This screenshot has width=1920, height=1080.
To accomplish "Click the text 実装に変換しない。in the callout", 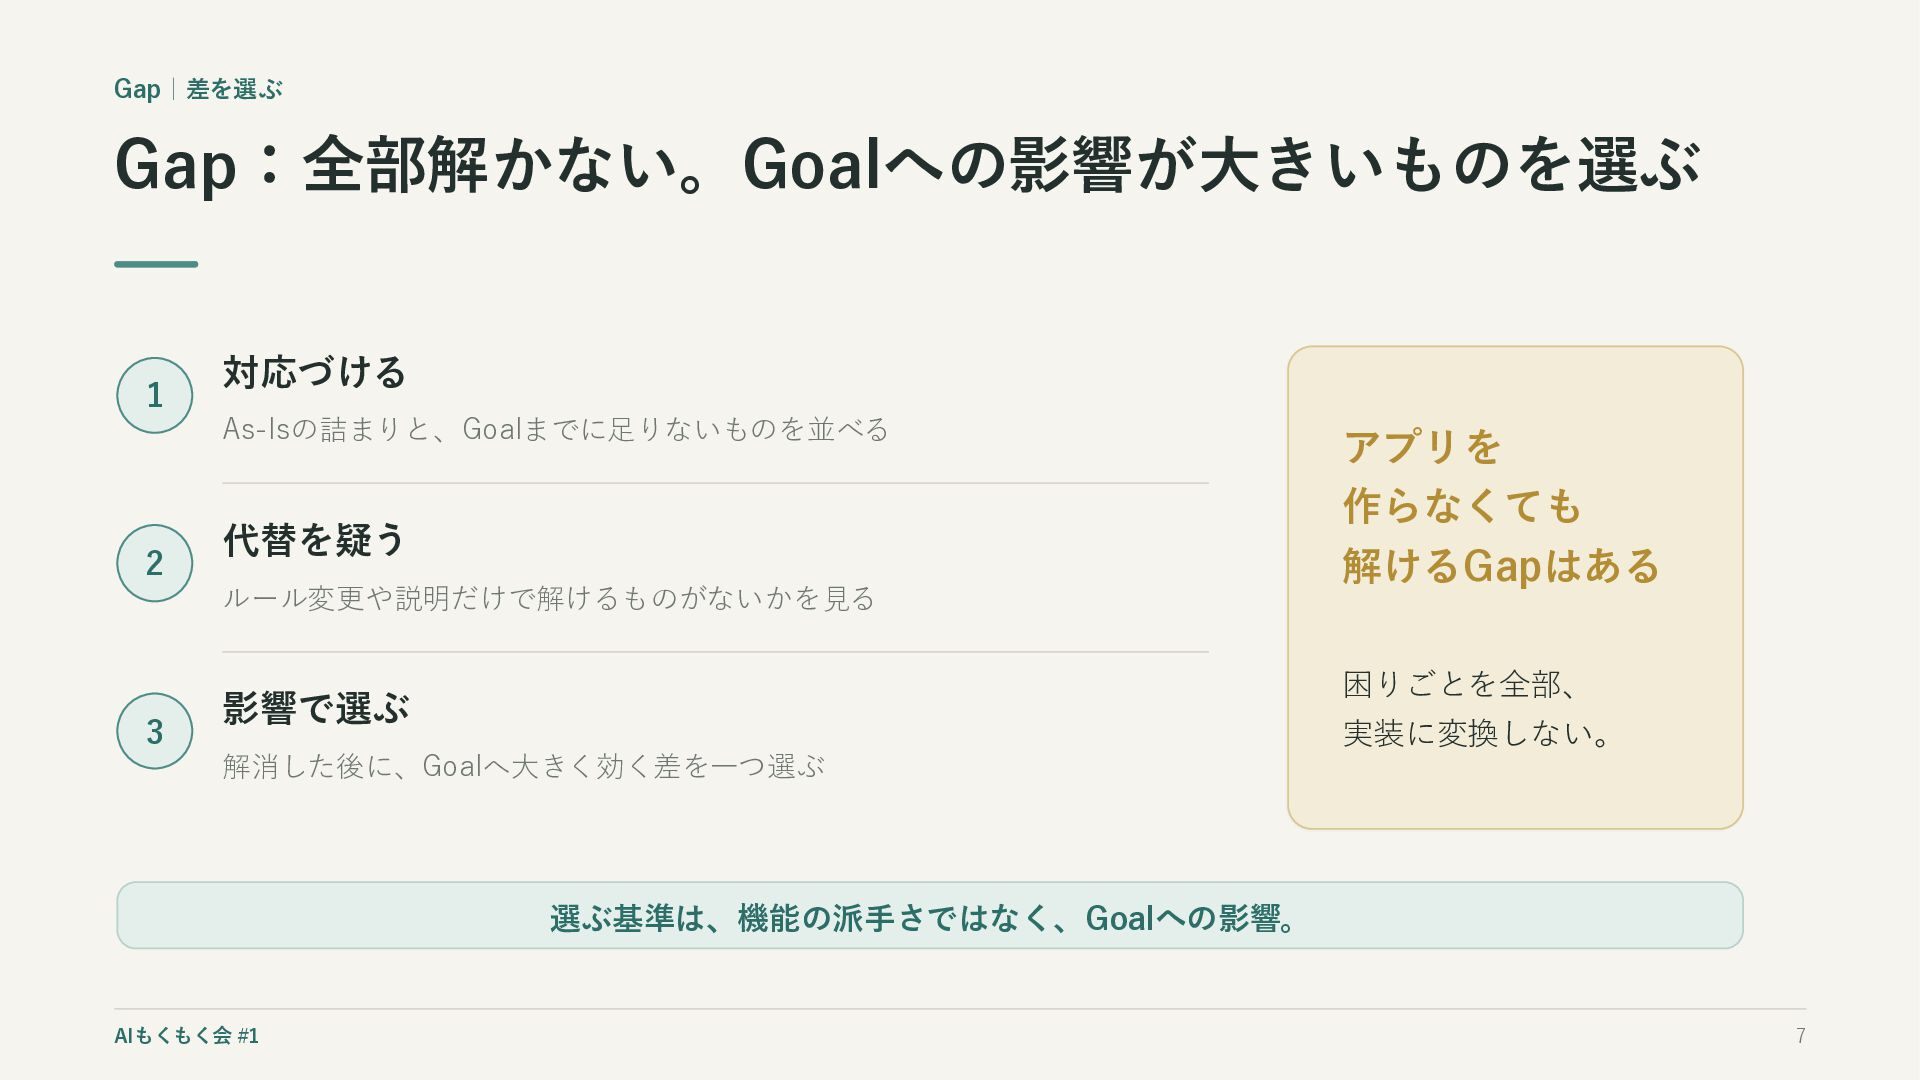I will click(1477, 733).
